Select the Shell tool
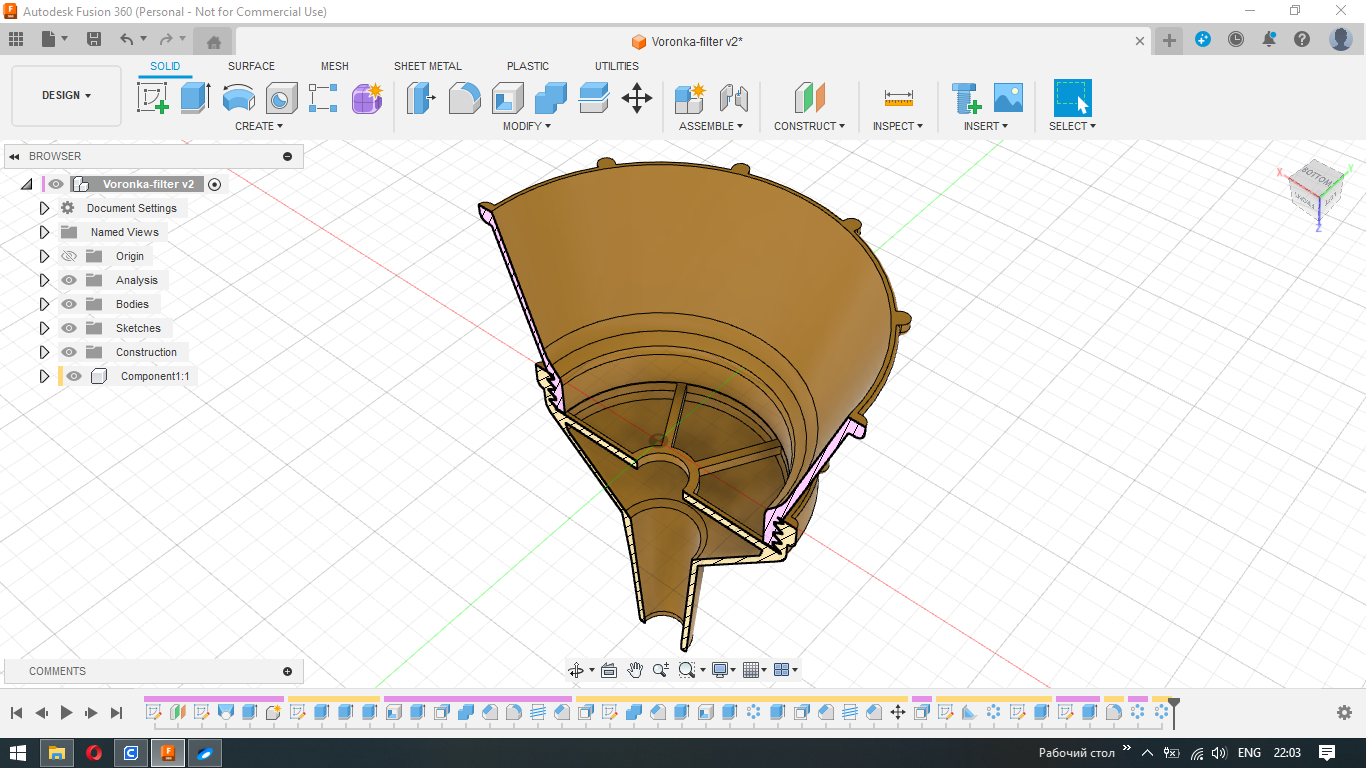This screenshot has height=768, width=1366. 507,98
